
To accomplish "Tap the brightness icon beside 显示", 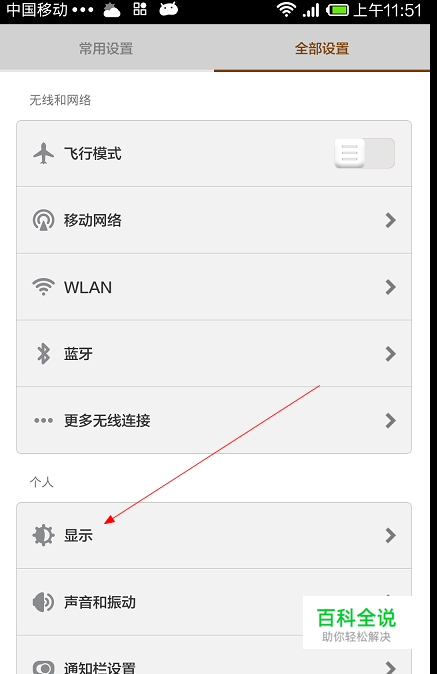I will tap(43, 536).
